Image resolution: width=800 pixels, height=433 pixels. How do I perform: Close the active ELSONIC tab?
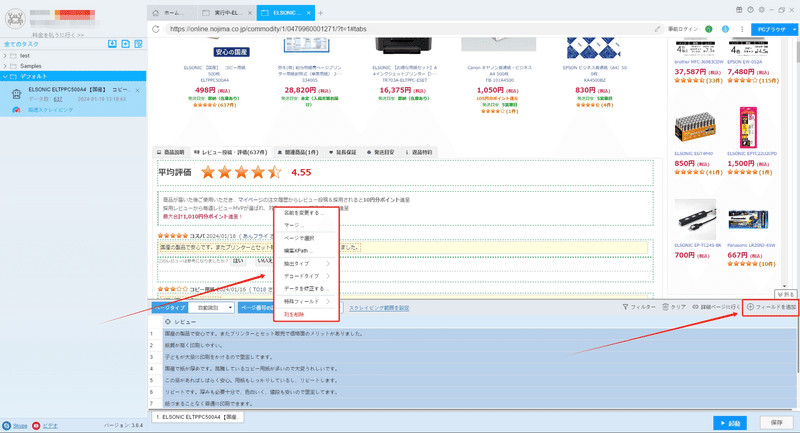pos(309,13)
